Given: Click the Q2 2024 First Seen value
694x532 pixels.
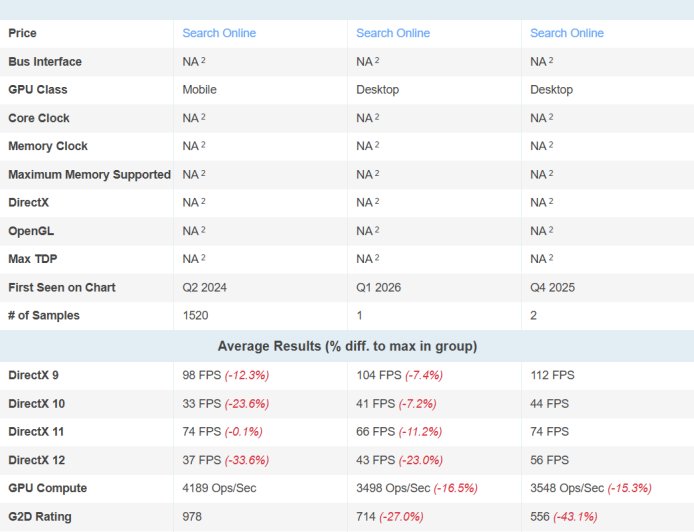Looking at the screenshot, I should (204, 287).
